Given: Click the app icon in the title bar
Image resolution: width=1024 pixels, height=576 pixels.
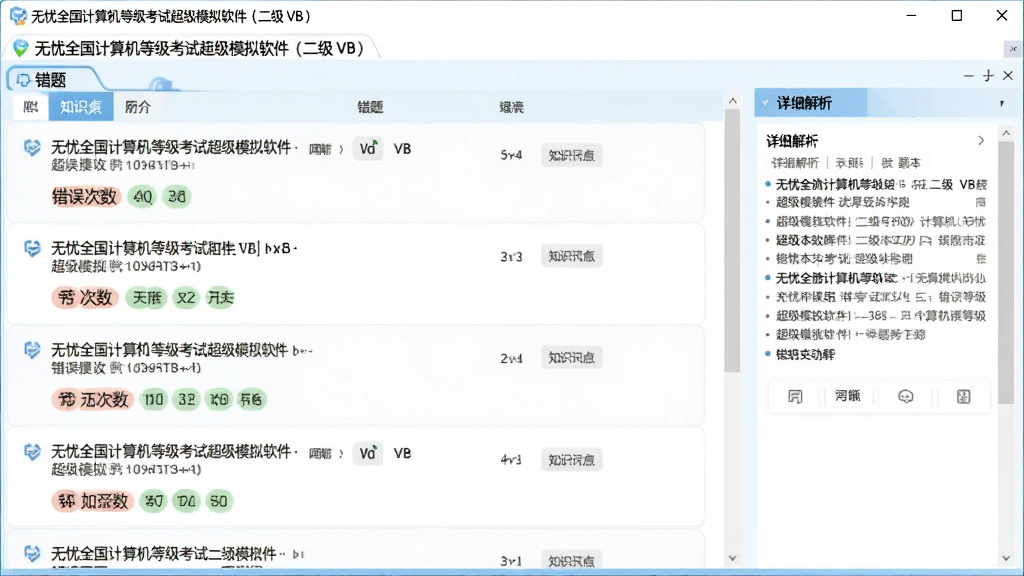Looking at the screenshot, I should [18, 16].
